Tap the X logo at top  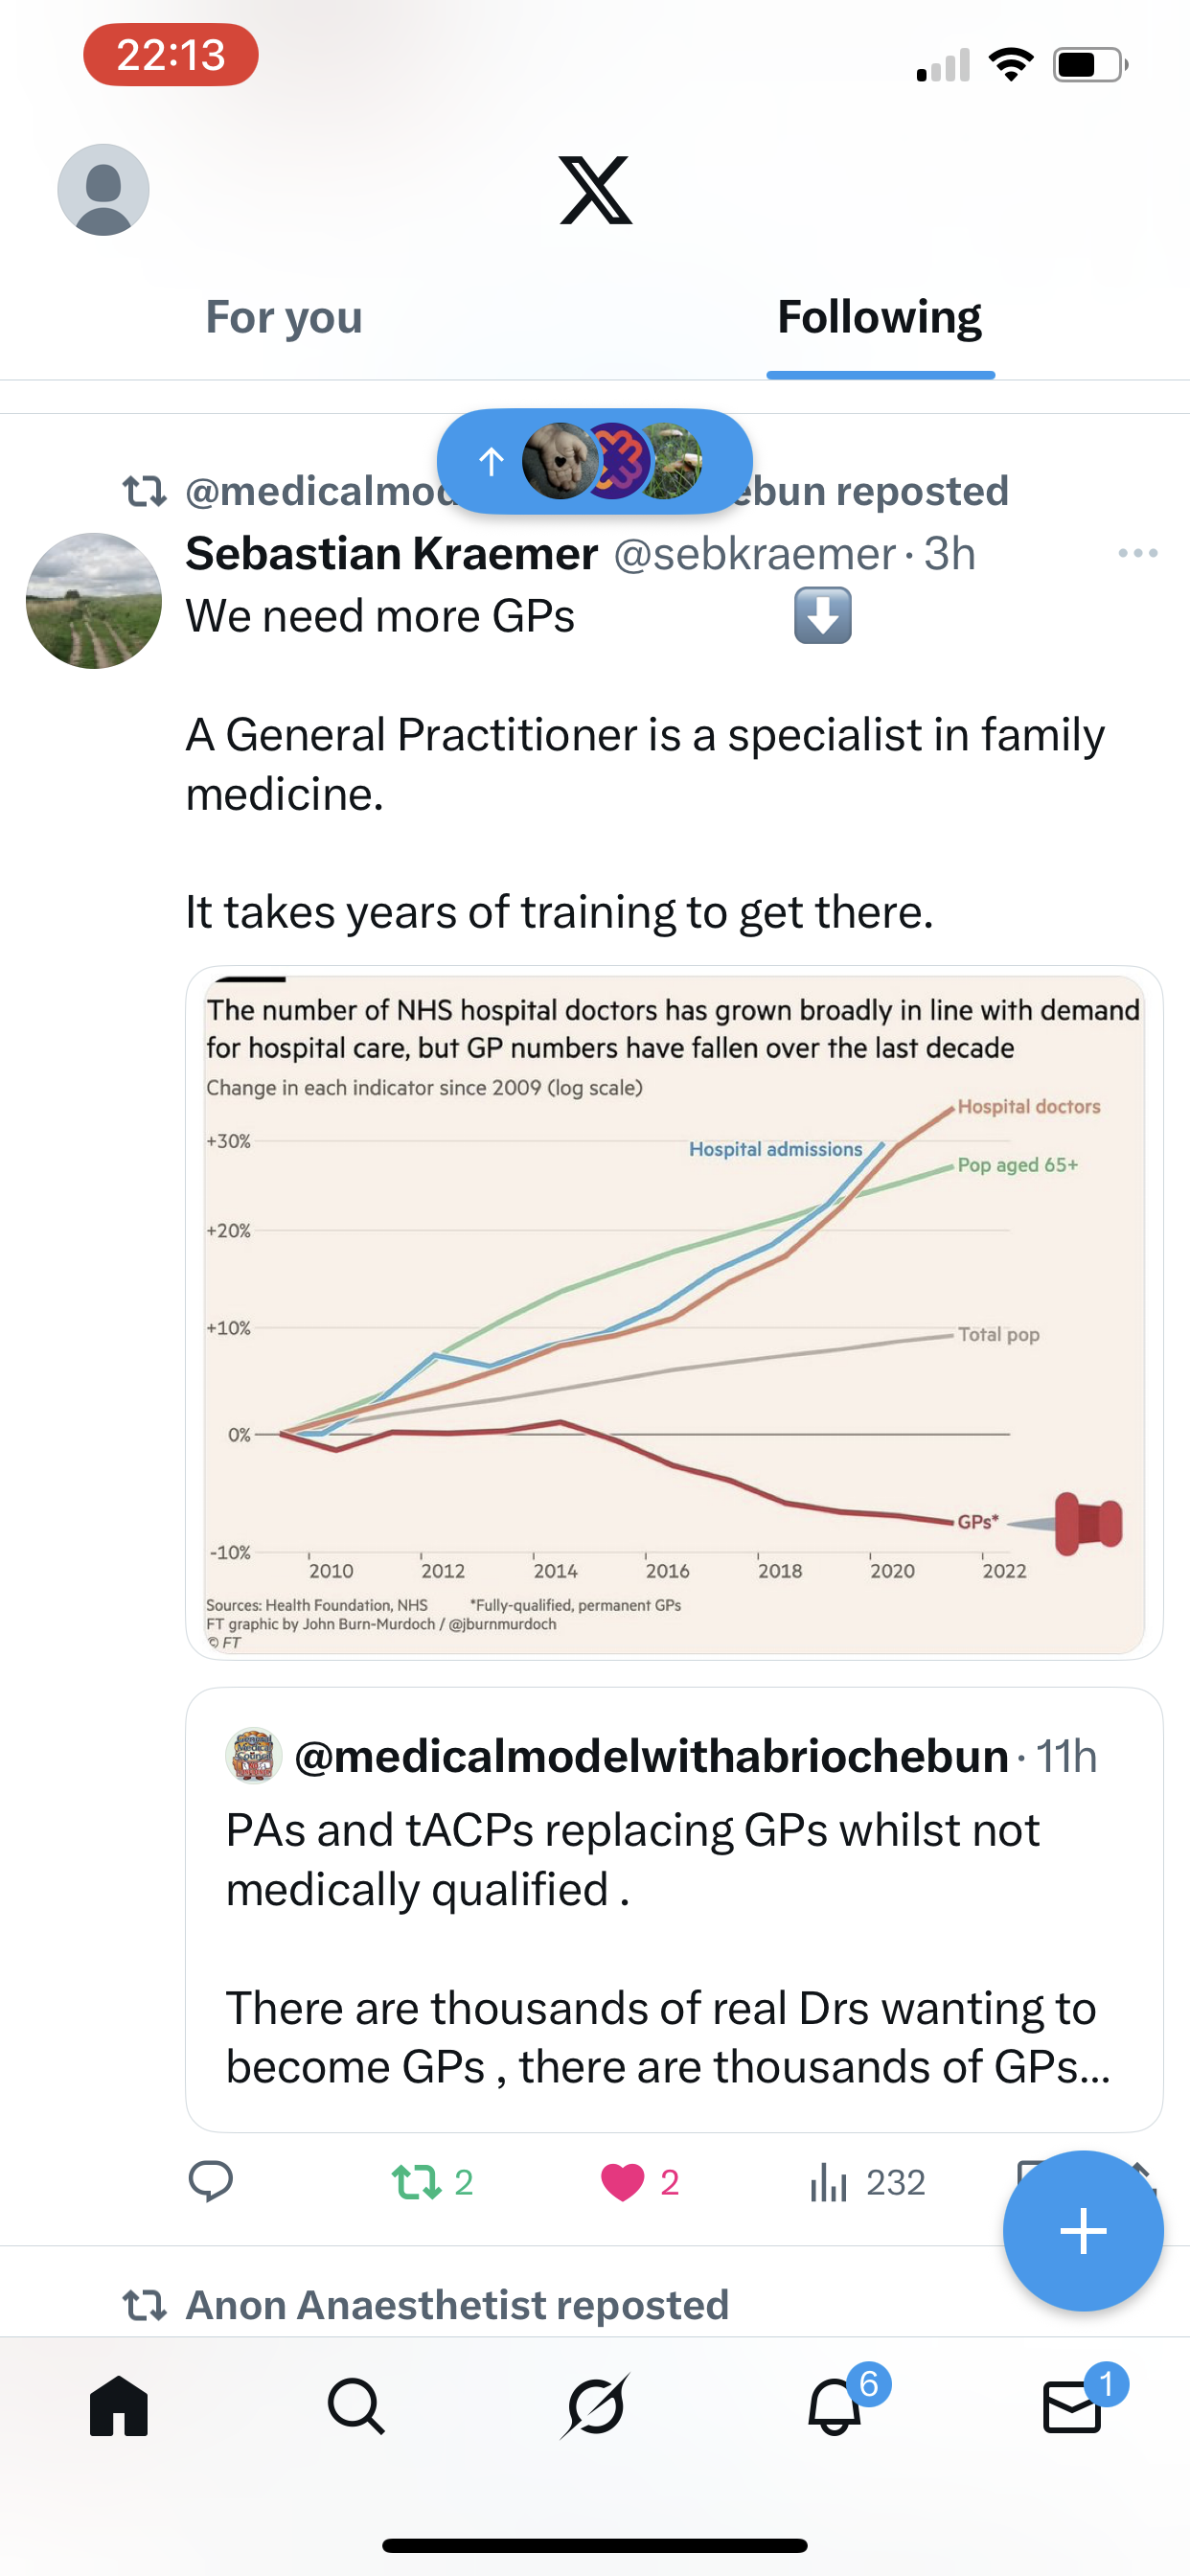click(595, 190)
